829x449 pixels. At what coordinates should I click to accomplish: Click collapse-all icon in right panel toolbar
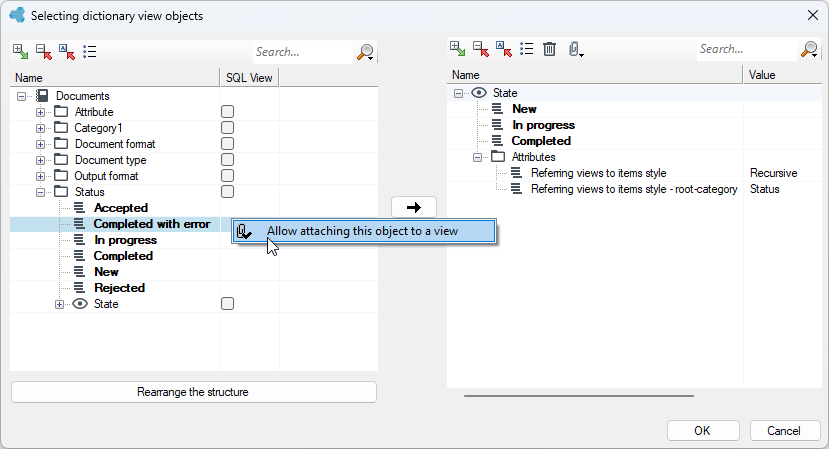pos(481,49)
